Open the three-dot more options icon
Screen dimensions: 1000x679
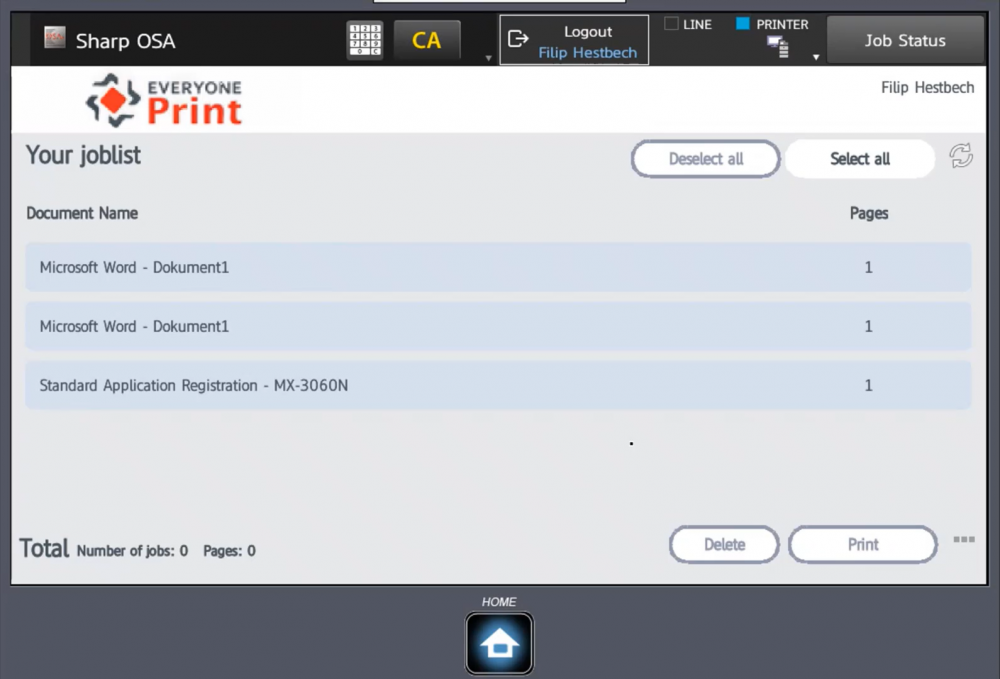point(963,540)
